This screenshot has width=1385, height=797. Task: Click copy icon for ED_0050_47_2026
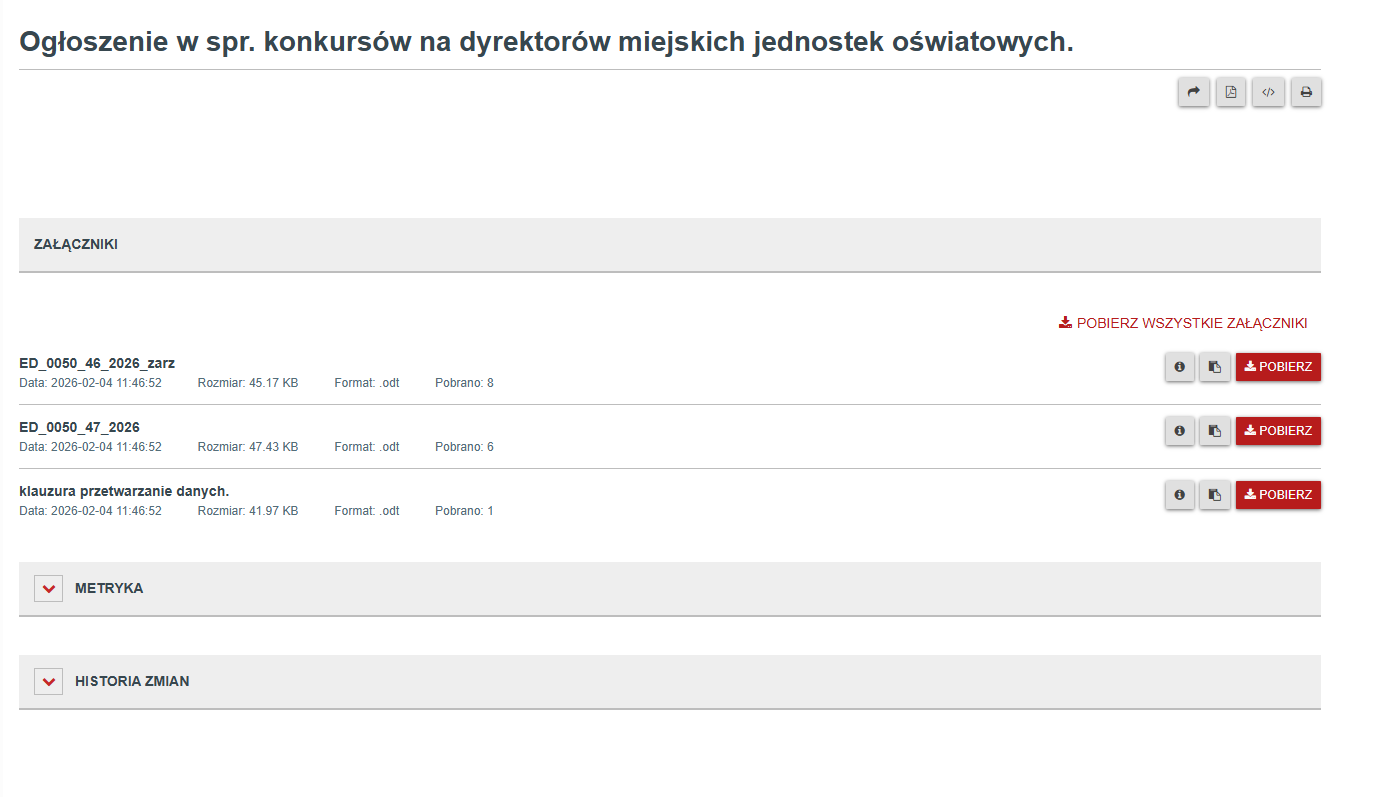1215,431
